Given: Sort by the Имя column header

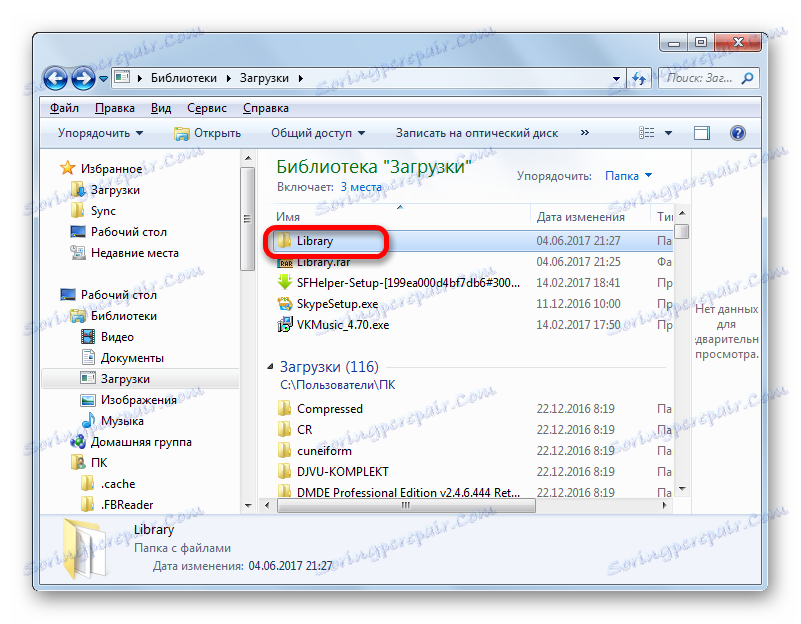Looking at the screenshot, I should point(401,217).
